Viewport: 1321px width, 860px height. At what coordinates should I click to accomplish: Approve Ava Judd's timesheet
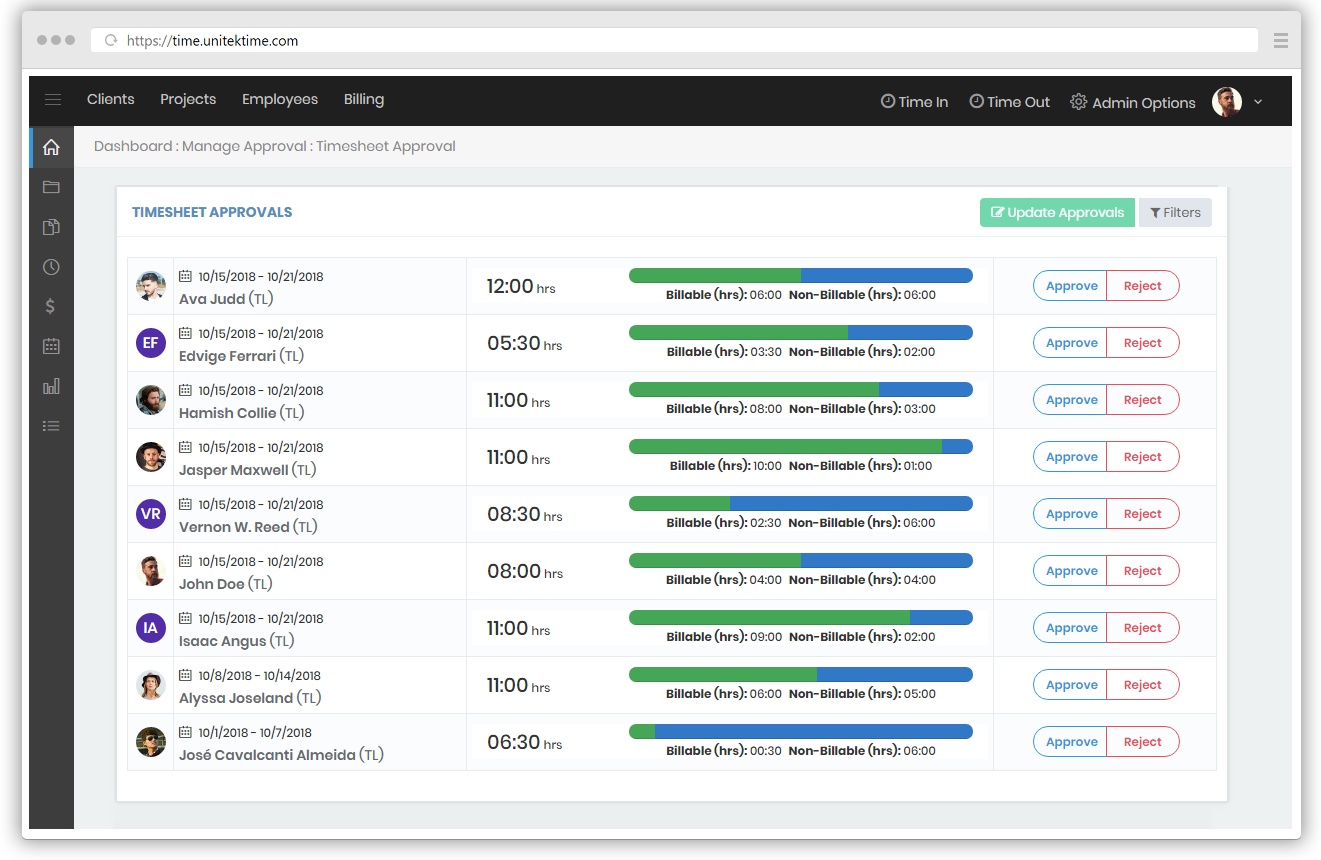click(x=1071, y=286)
